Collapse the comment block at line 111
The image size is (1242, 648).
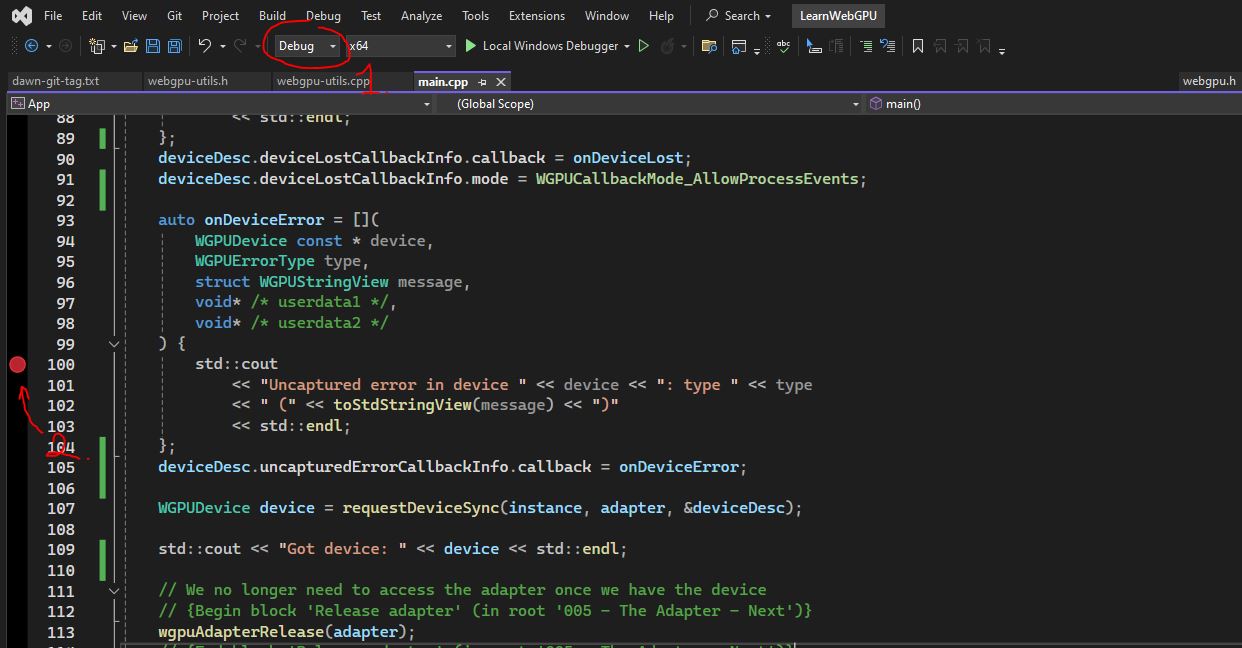(114, 590)
